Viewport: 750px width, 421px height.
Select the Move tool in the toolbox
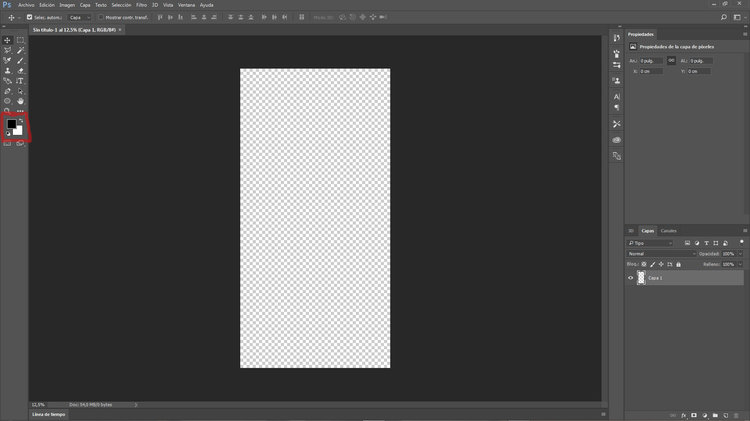(7, 40)
